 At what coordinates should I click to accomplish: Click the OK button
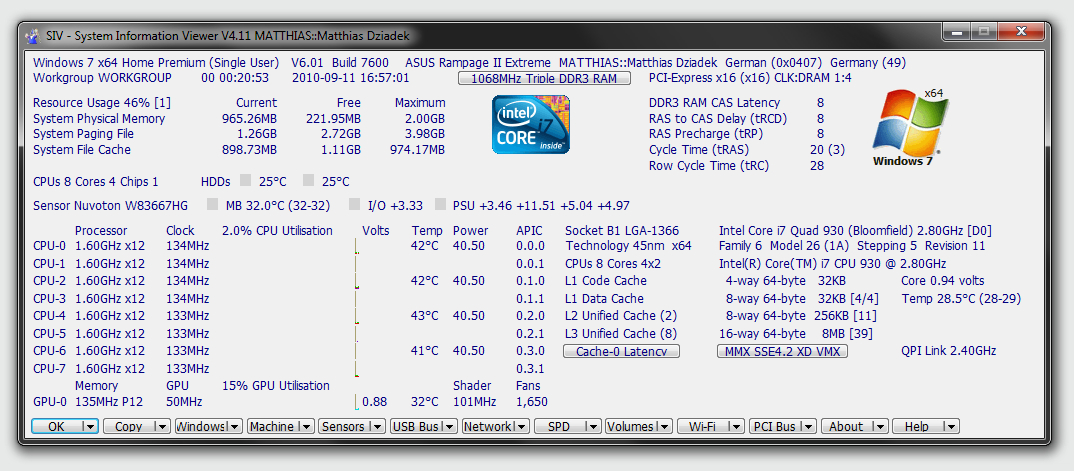point(56,427)
